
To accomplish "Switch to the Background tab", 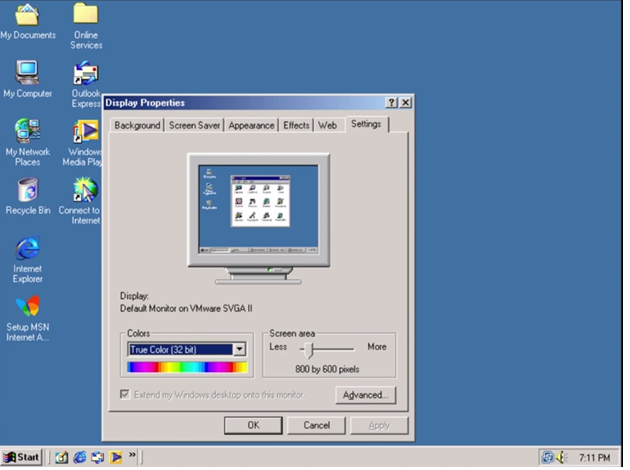I will point(137,126).
